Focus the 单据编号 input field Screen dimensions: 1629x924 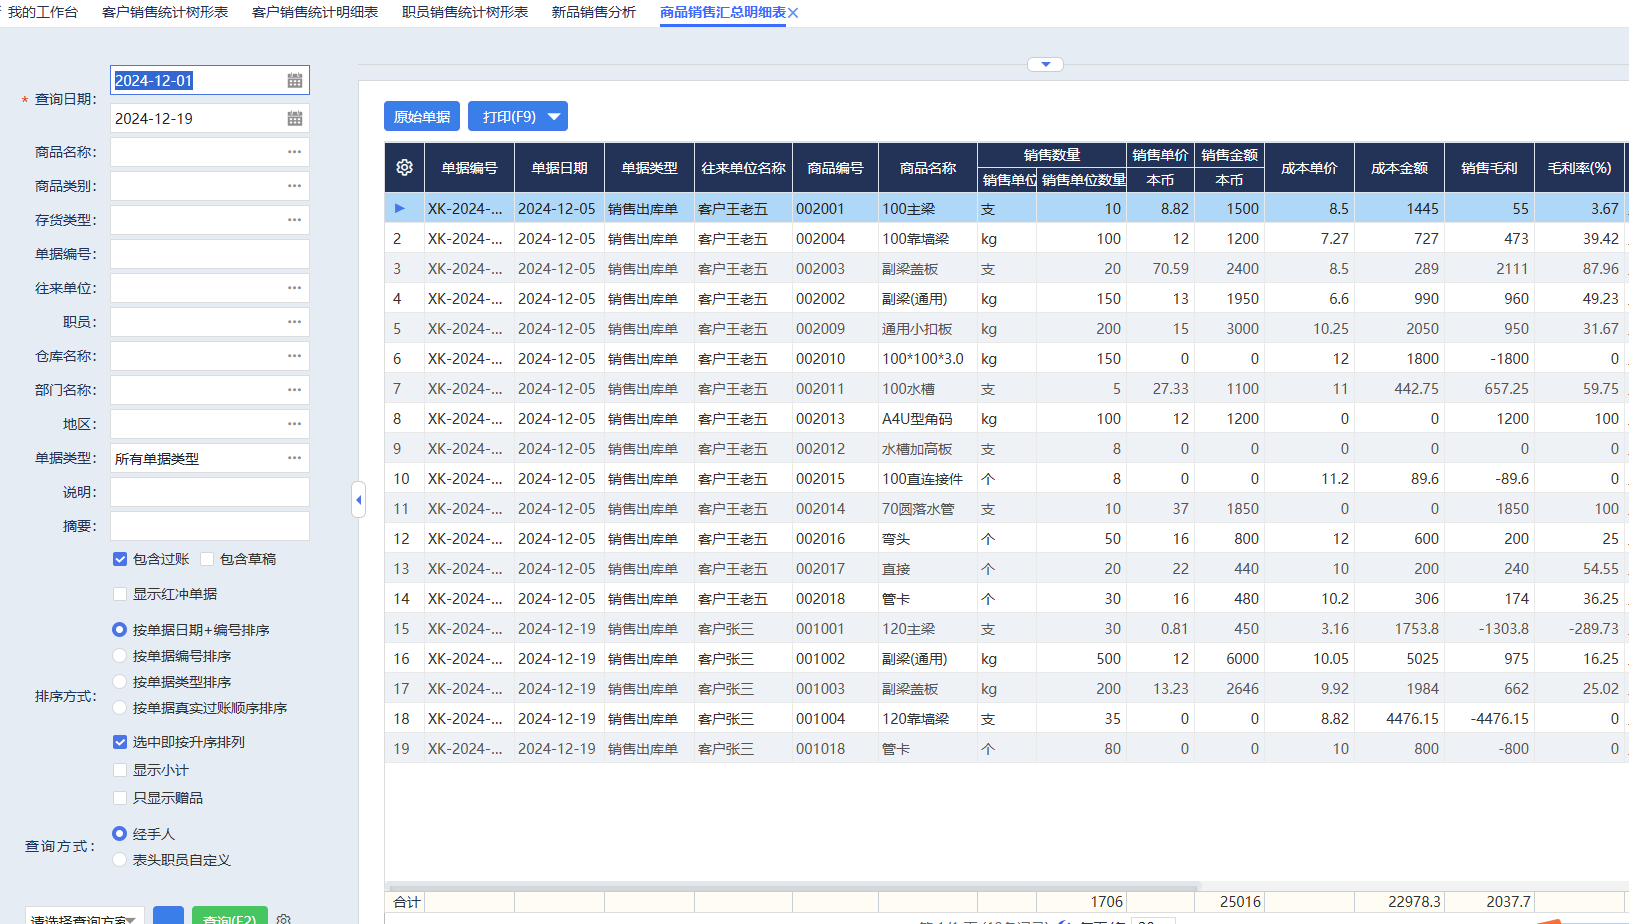[210, 254]
